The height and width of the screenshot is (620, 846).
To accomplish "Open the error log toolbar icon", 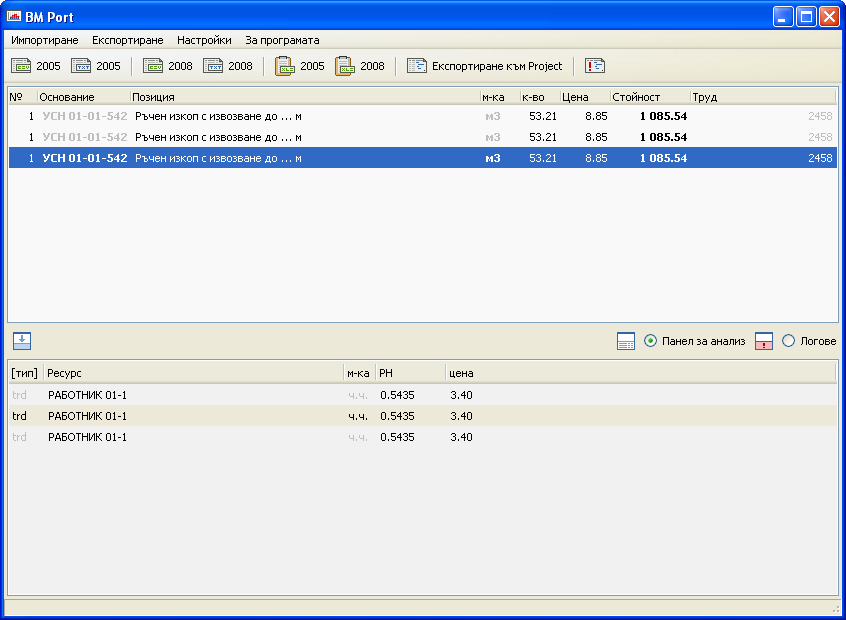I will 595,66.
